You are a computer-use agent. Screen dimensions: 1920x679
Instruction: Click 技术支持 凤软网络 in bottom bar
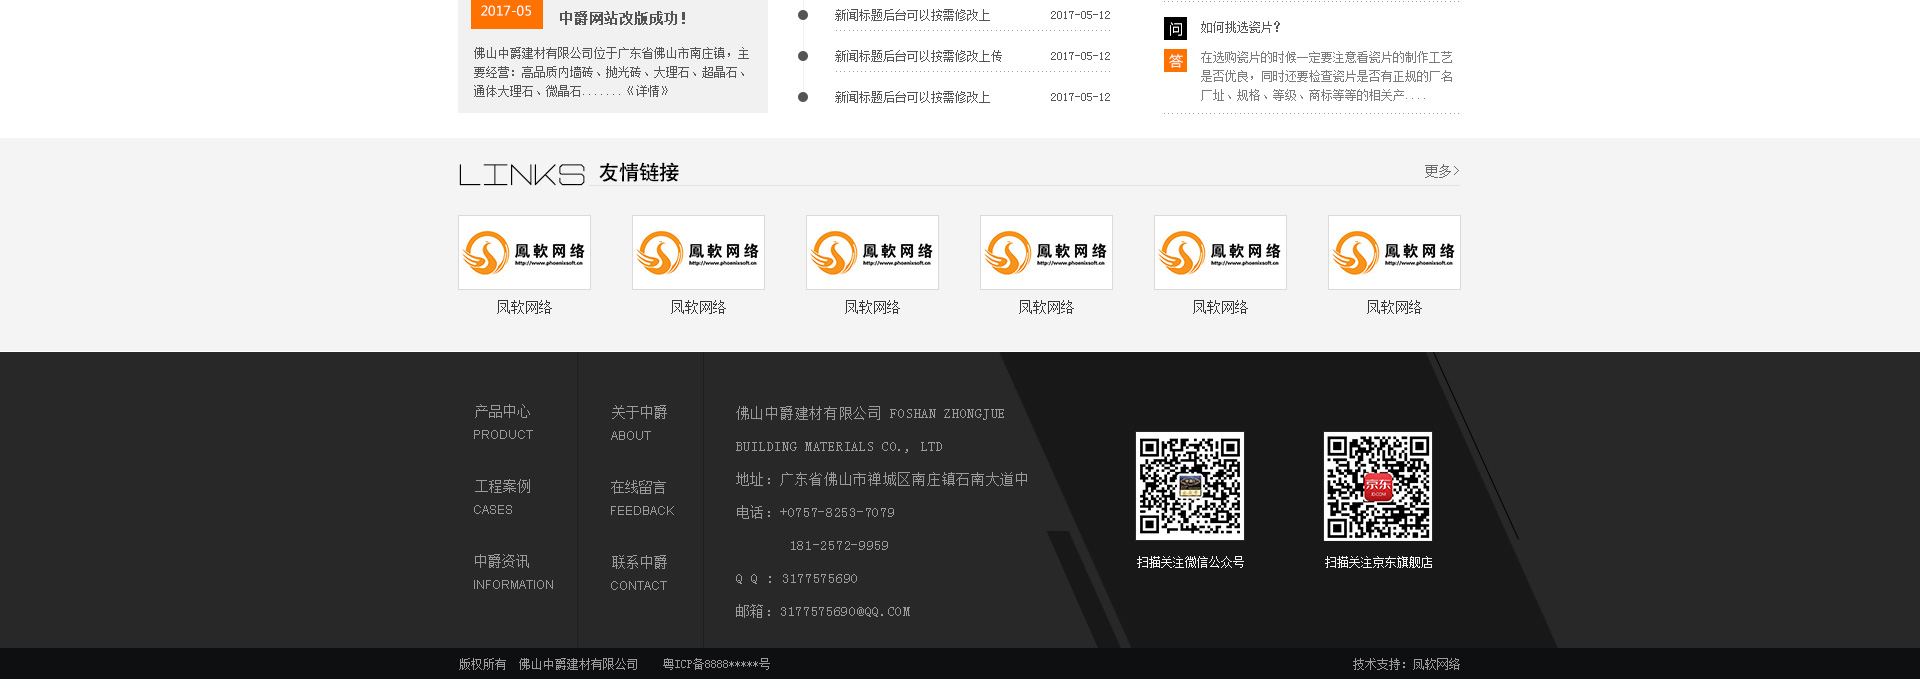click(1406, 664)
